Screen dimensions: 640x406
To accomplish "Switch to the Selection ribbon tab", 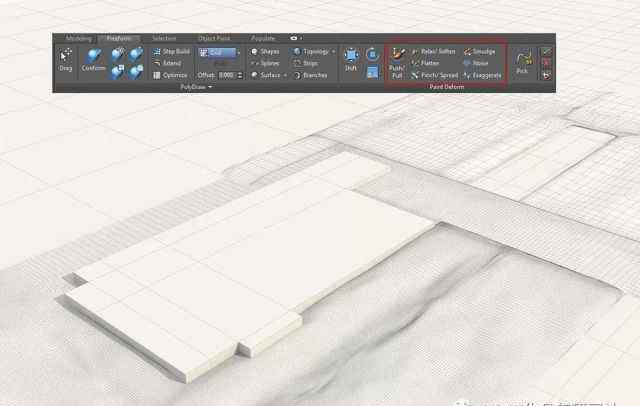I will click(x=164, y=38).
